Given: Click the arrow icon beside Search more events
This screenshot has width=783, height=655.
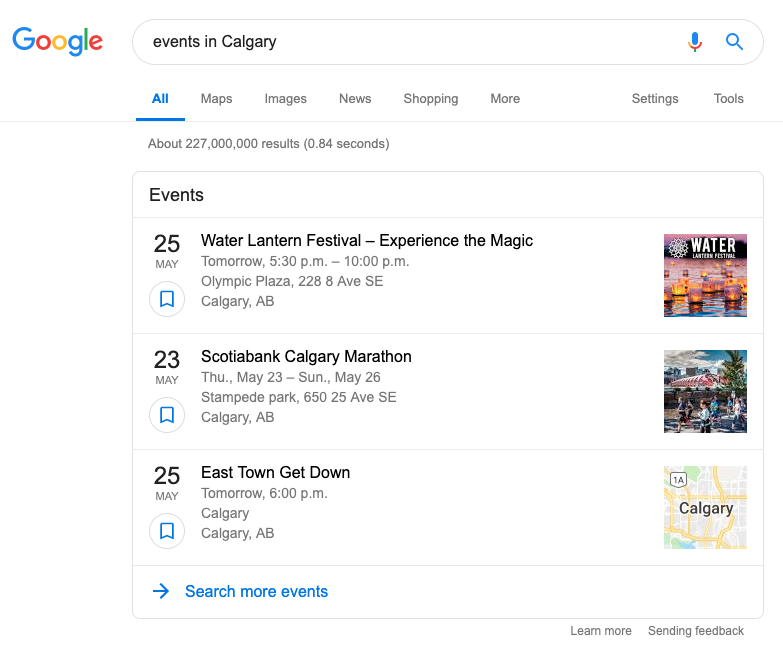Looking at the screenshot, I should [161, 591].
